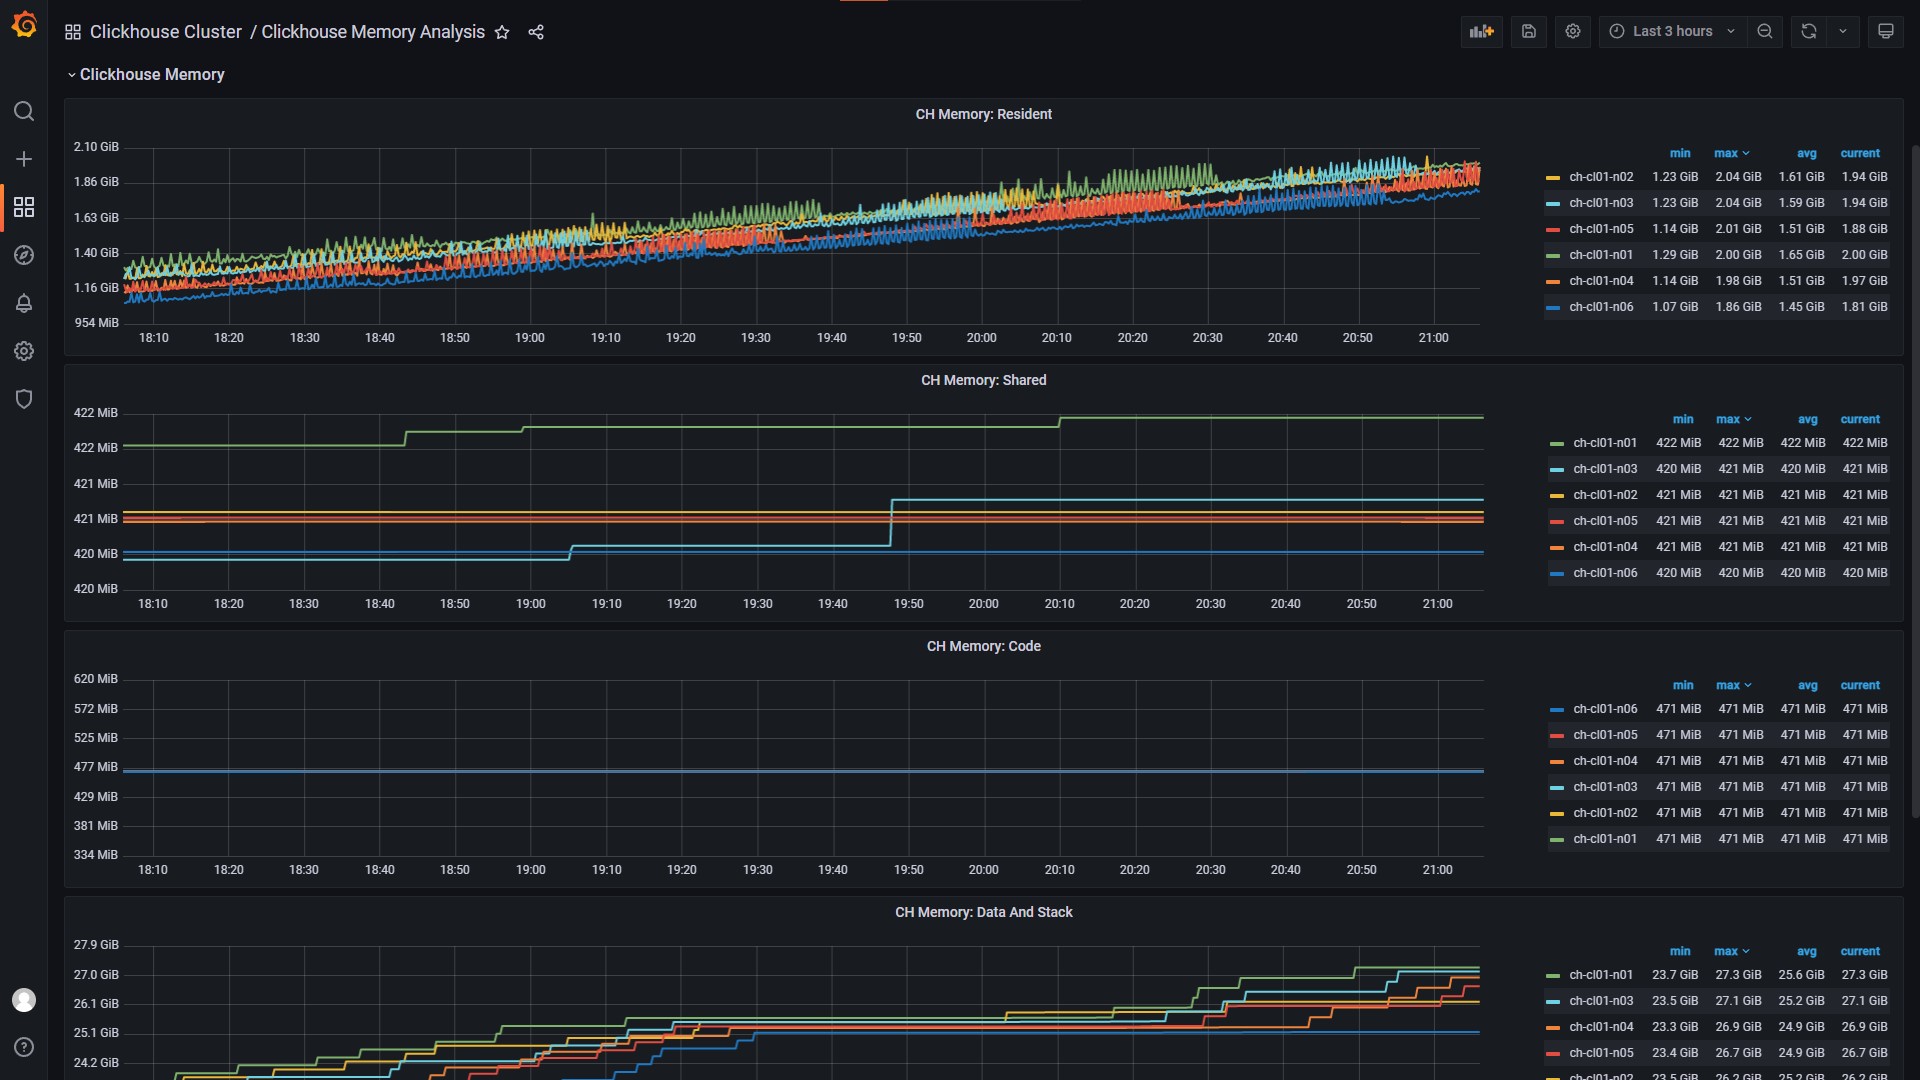This screenshot has width=1920, height=1080.
Task: Toggle ch-cl01-n02 series in Resident legend
Action: click(x=1601, y=177)
